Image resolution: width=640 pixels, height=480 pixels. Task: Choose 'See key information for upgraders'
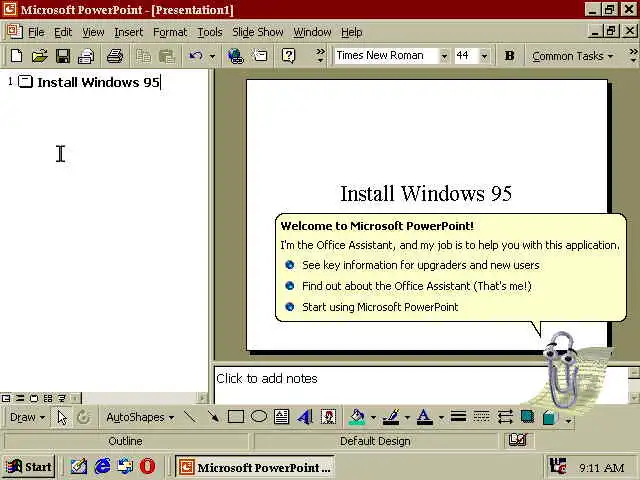[x=421, y=265]
